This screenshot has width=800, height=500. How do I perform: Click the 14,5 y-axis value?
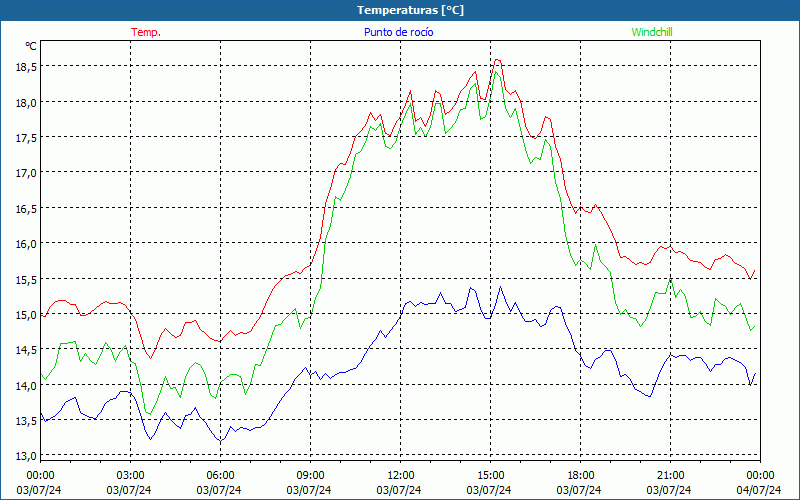(26, 350)
